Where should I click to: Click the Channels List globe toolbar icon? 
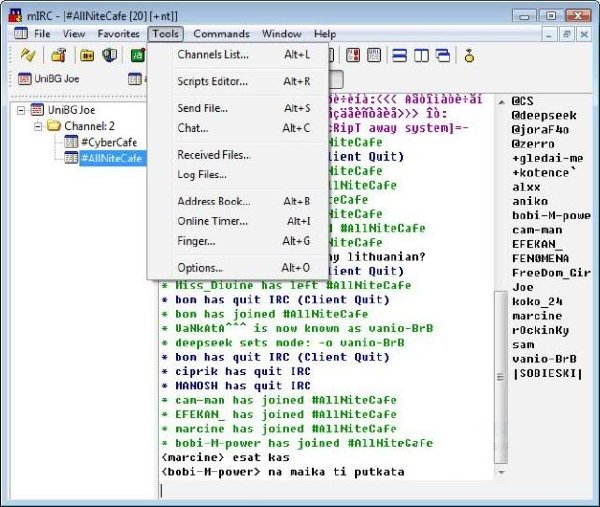click(110, 55)
